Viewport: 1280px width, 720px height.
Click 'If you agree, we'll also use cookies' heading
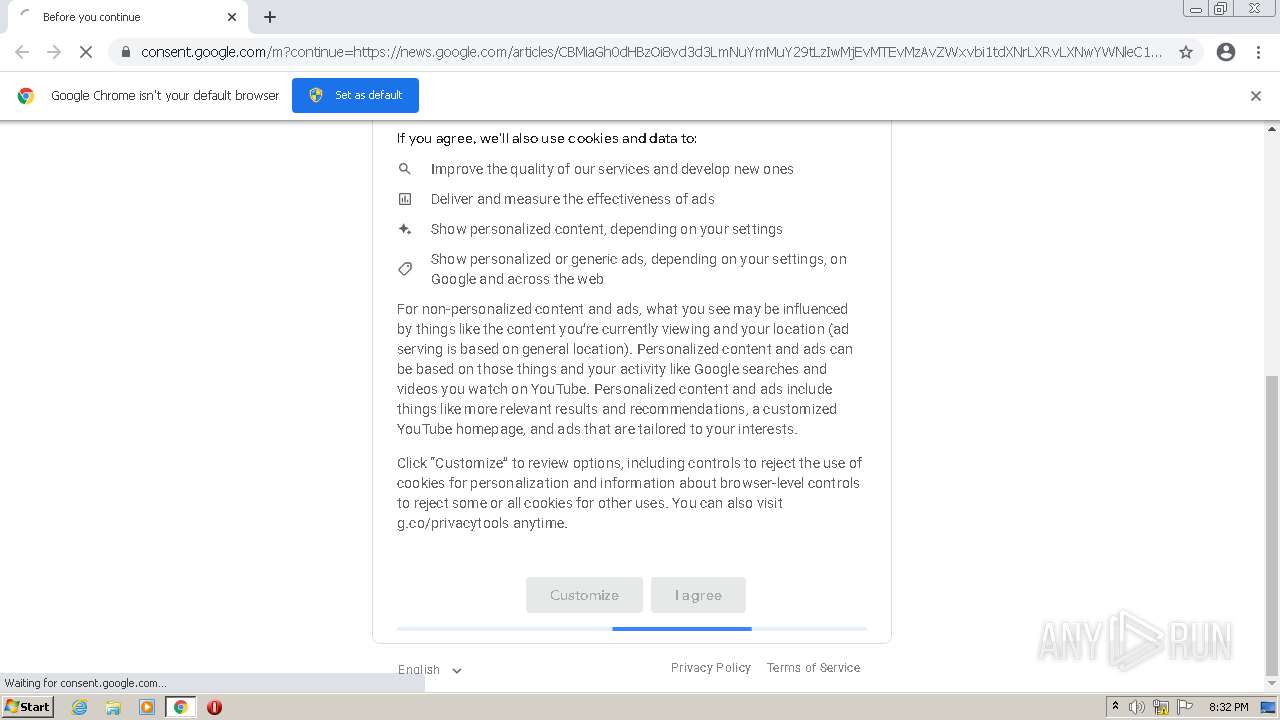[x=547, y=139]
